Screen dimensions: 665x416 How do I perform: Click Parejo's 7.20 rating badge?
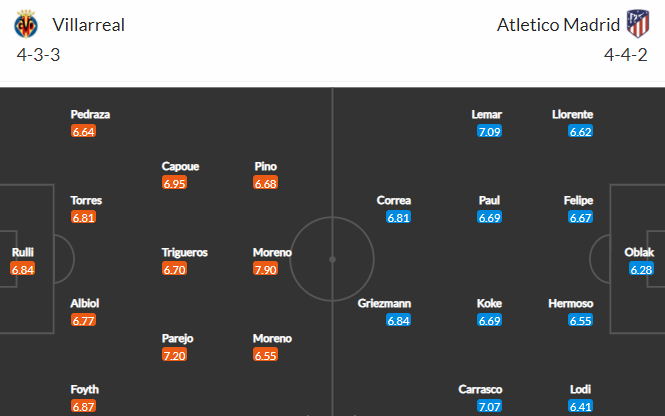point(174,355)
